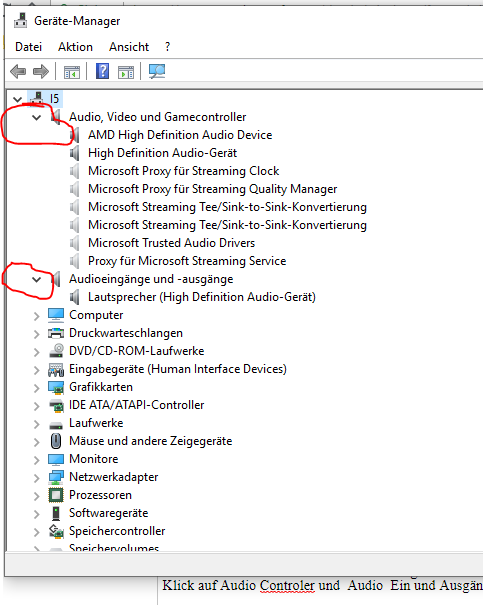
Task: Select Microsoft Proxy für Streaming Clock
Action: click(x=184, y=171)
